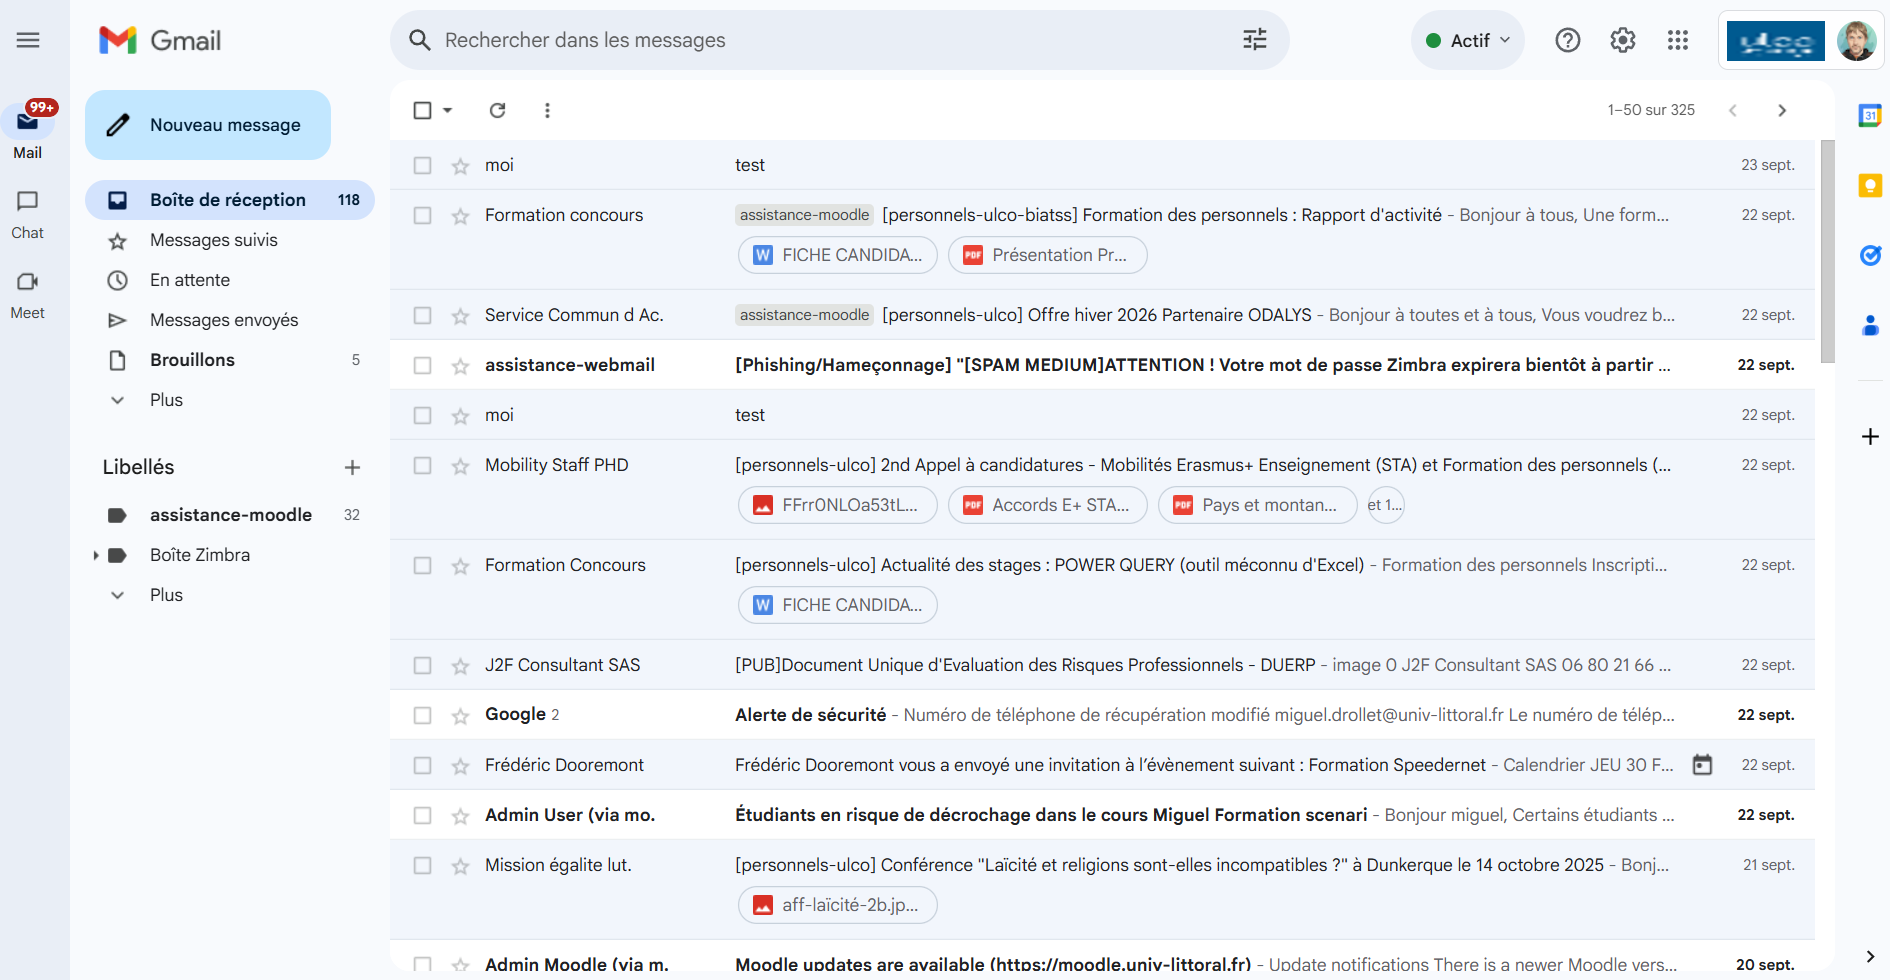Expand the Boîte Zimbra label tree
Viewport: 1890px width, 980px height.
(96, 555)
